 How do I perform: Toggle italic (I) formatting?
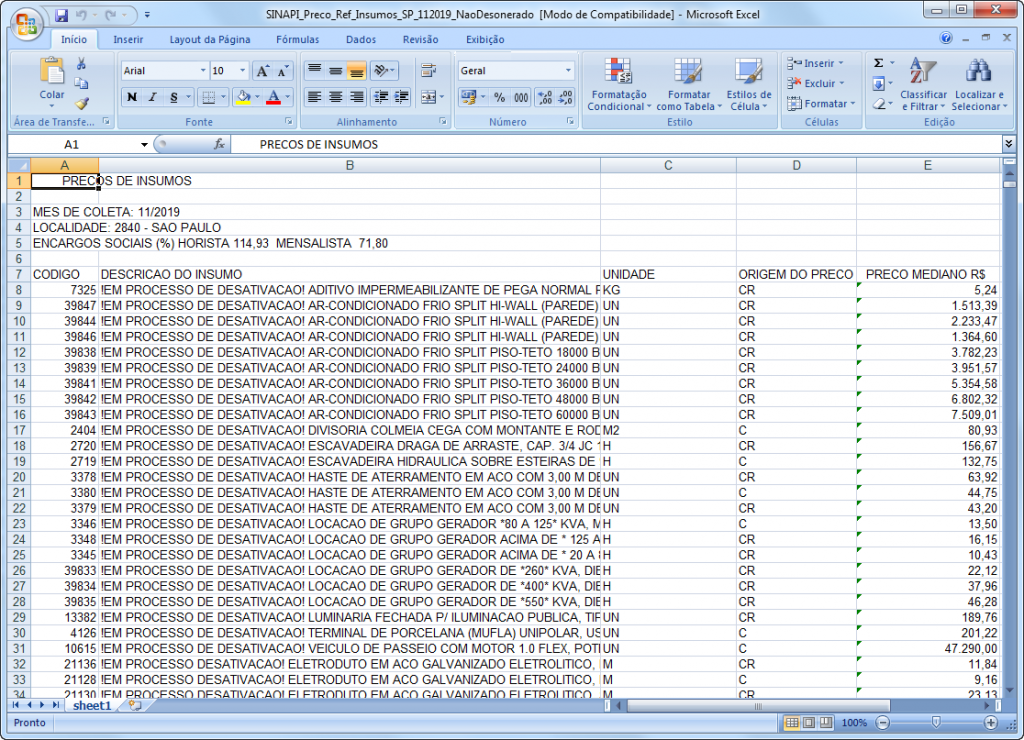152,97
